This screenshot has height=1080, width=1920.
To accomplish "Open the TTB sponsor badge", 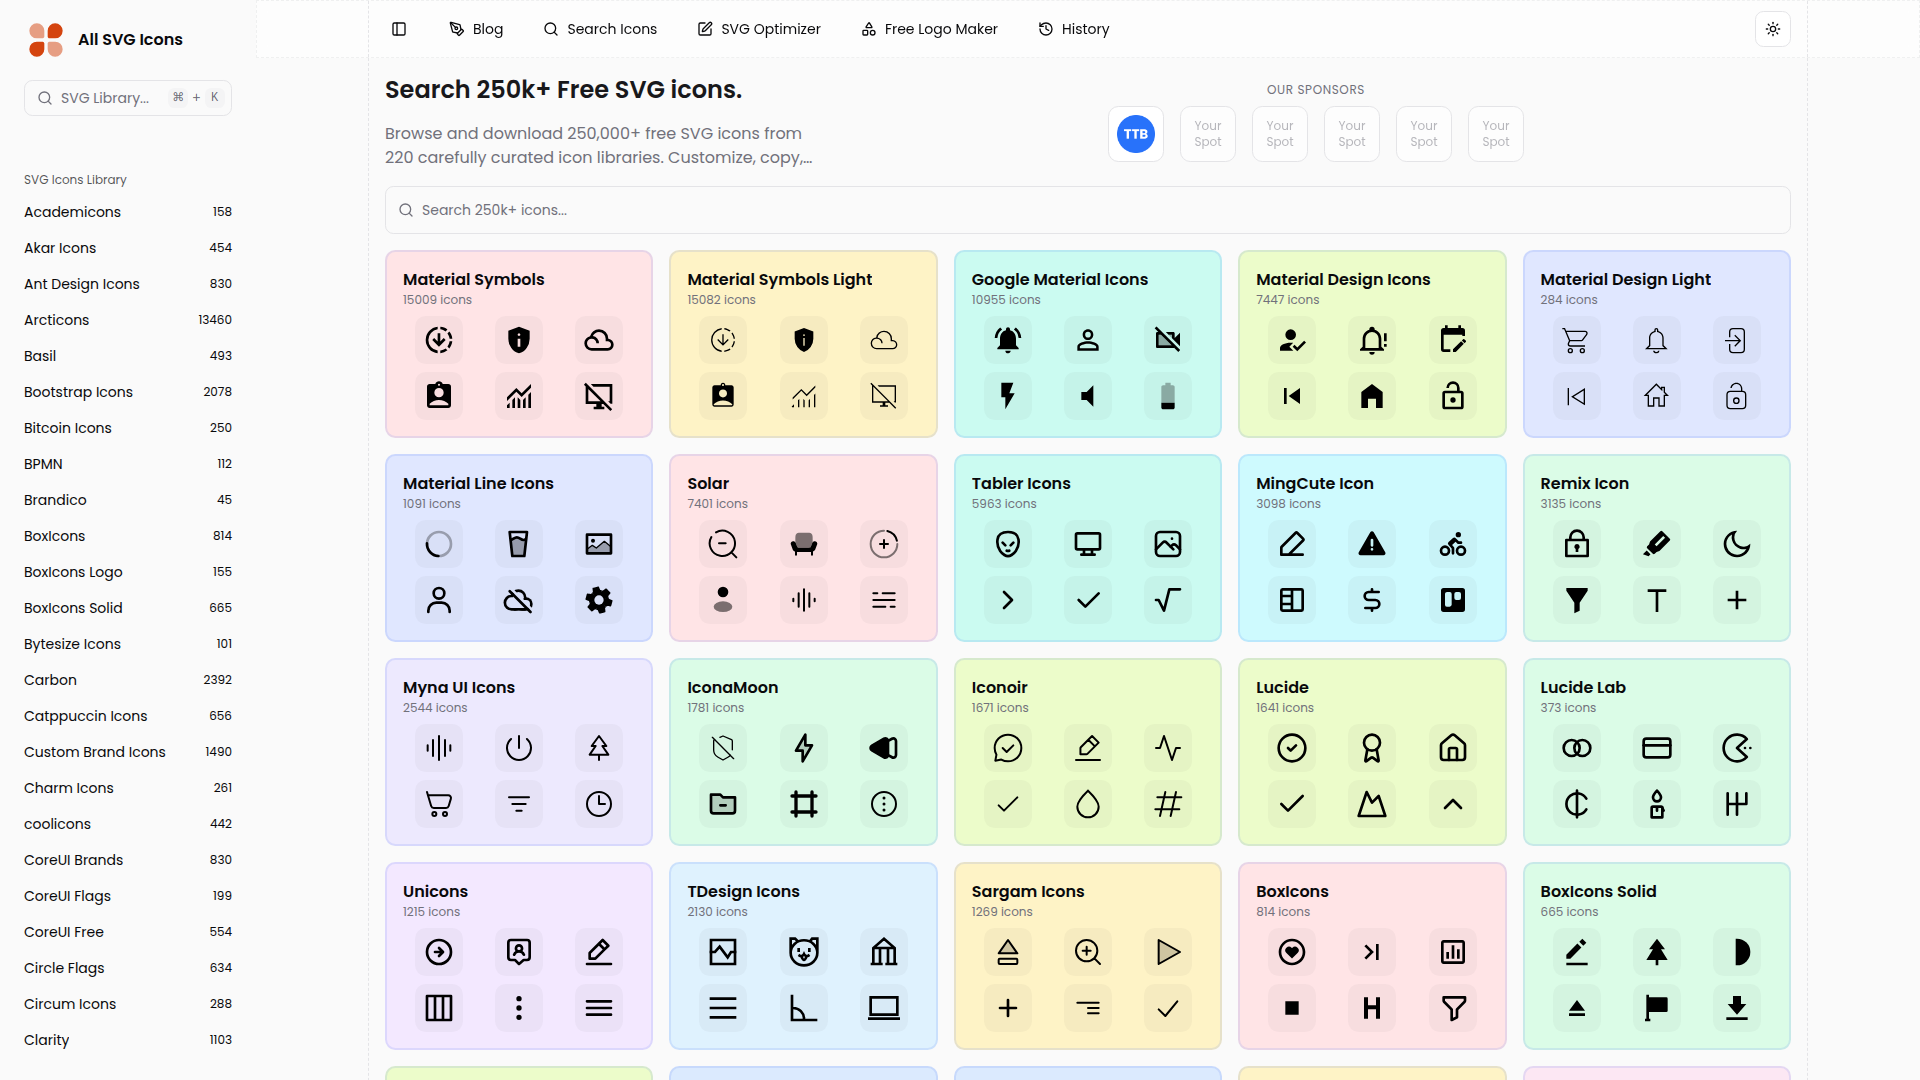I will [1135, 134].
